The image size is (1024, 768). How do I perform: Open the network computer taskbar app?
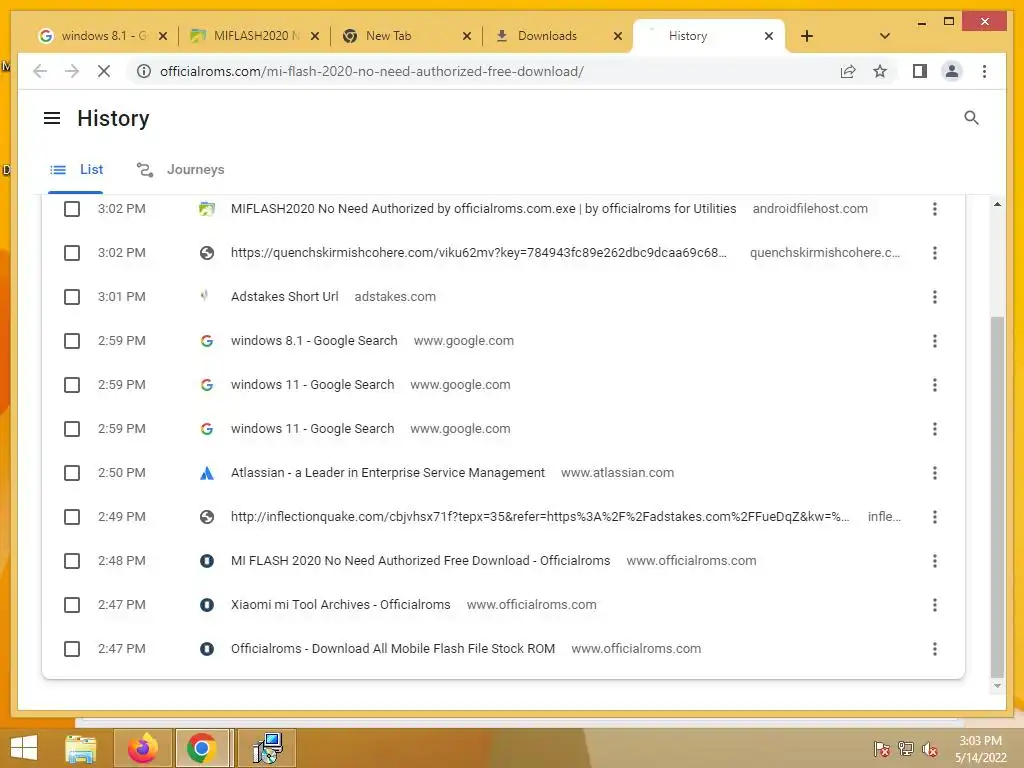(267, 748)
